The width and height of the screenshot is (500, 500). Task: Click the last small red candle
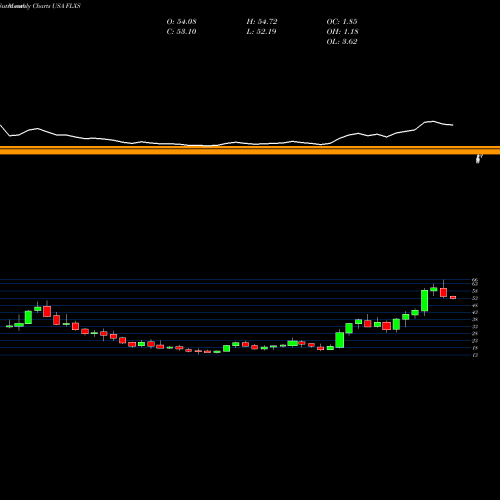(453, 297)
